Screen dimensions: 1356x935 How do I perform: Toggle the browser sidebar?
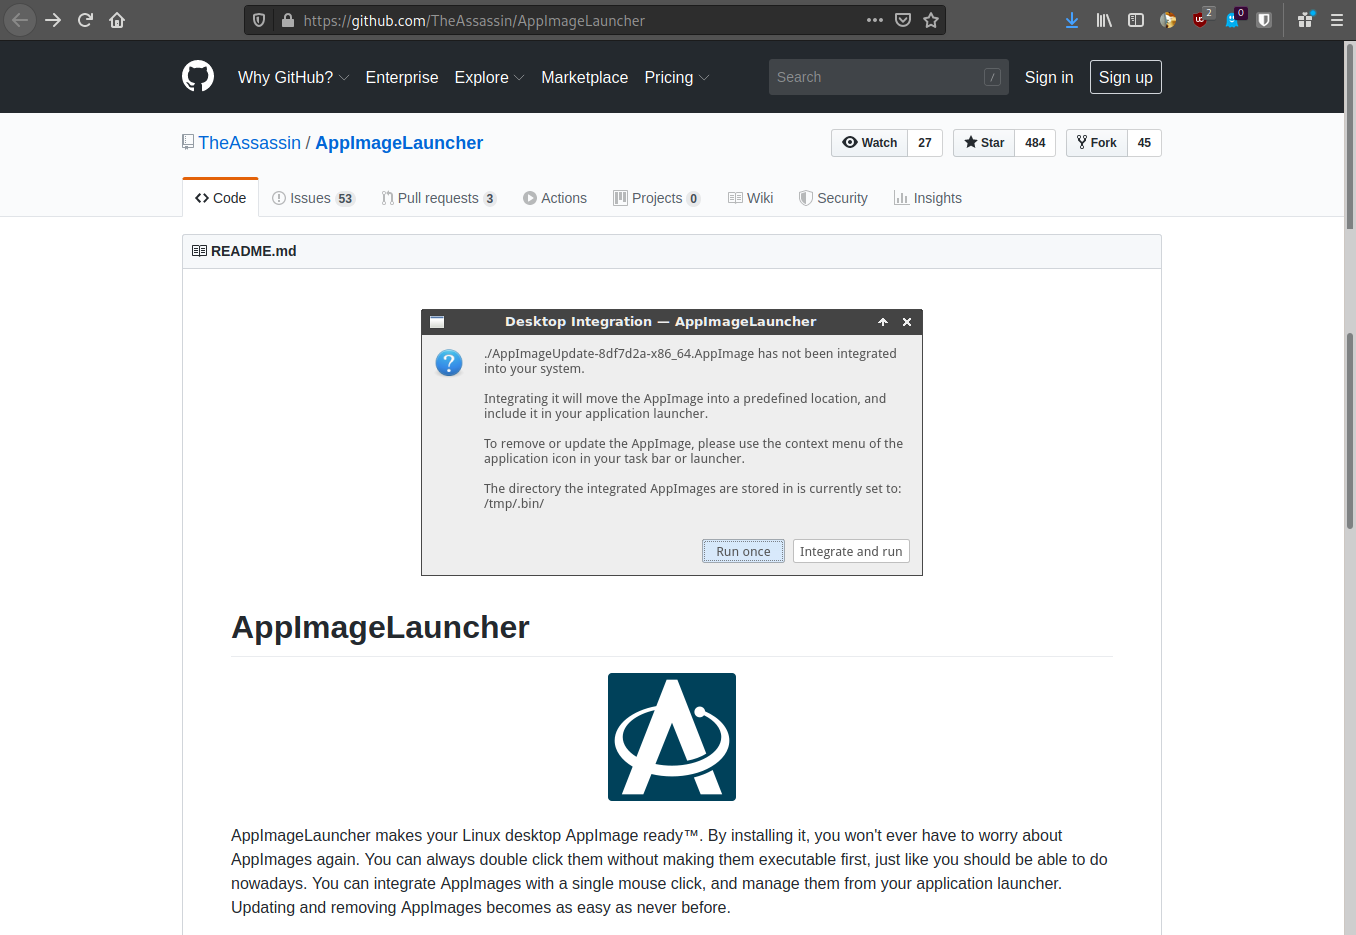(1136, 20)
